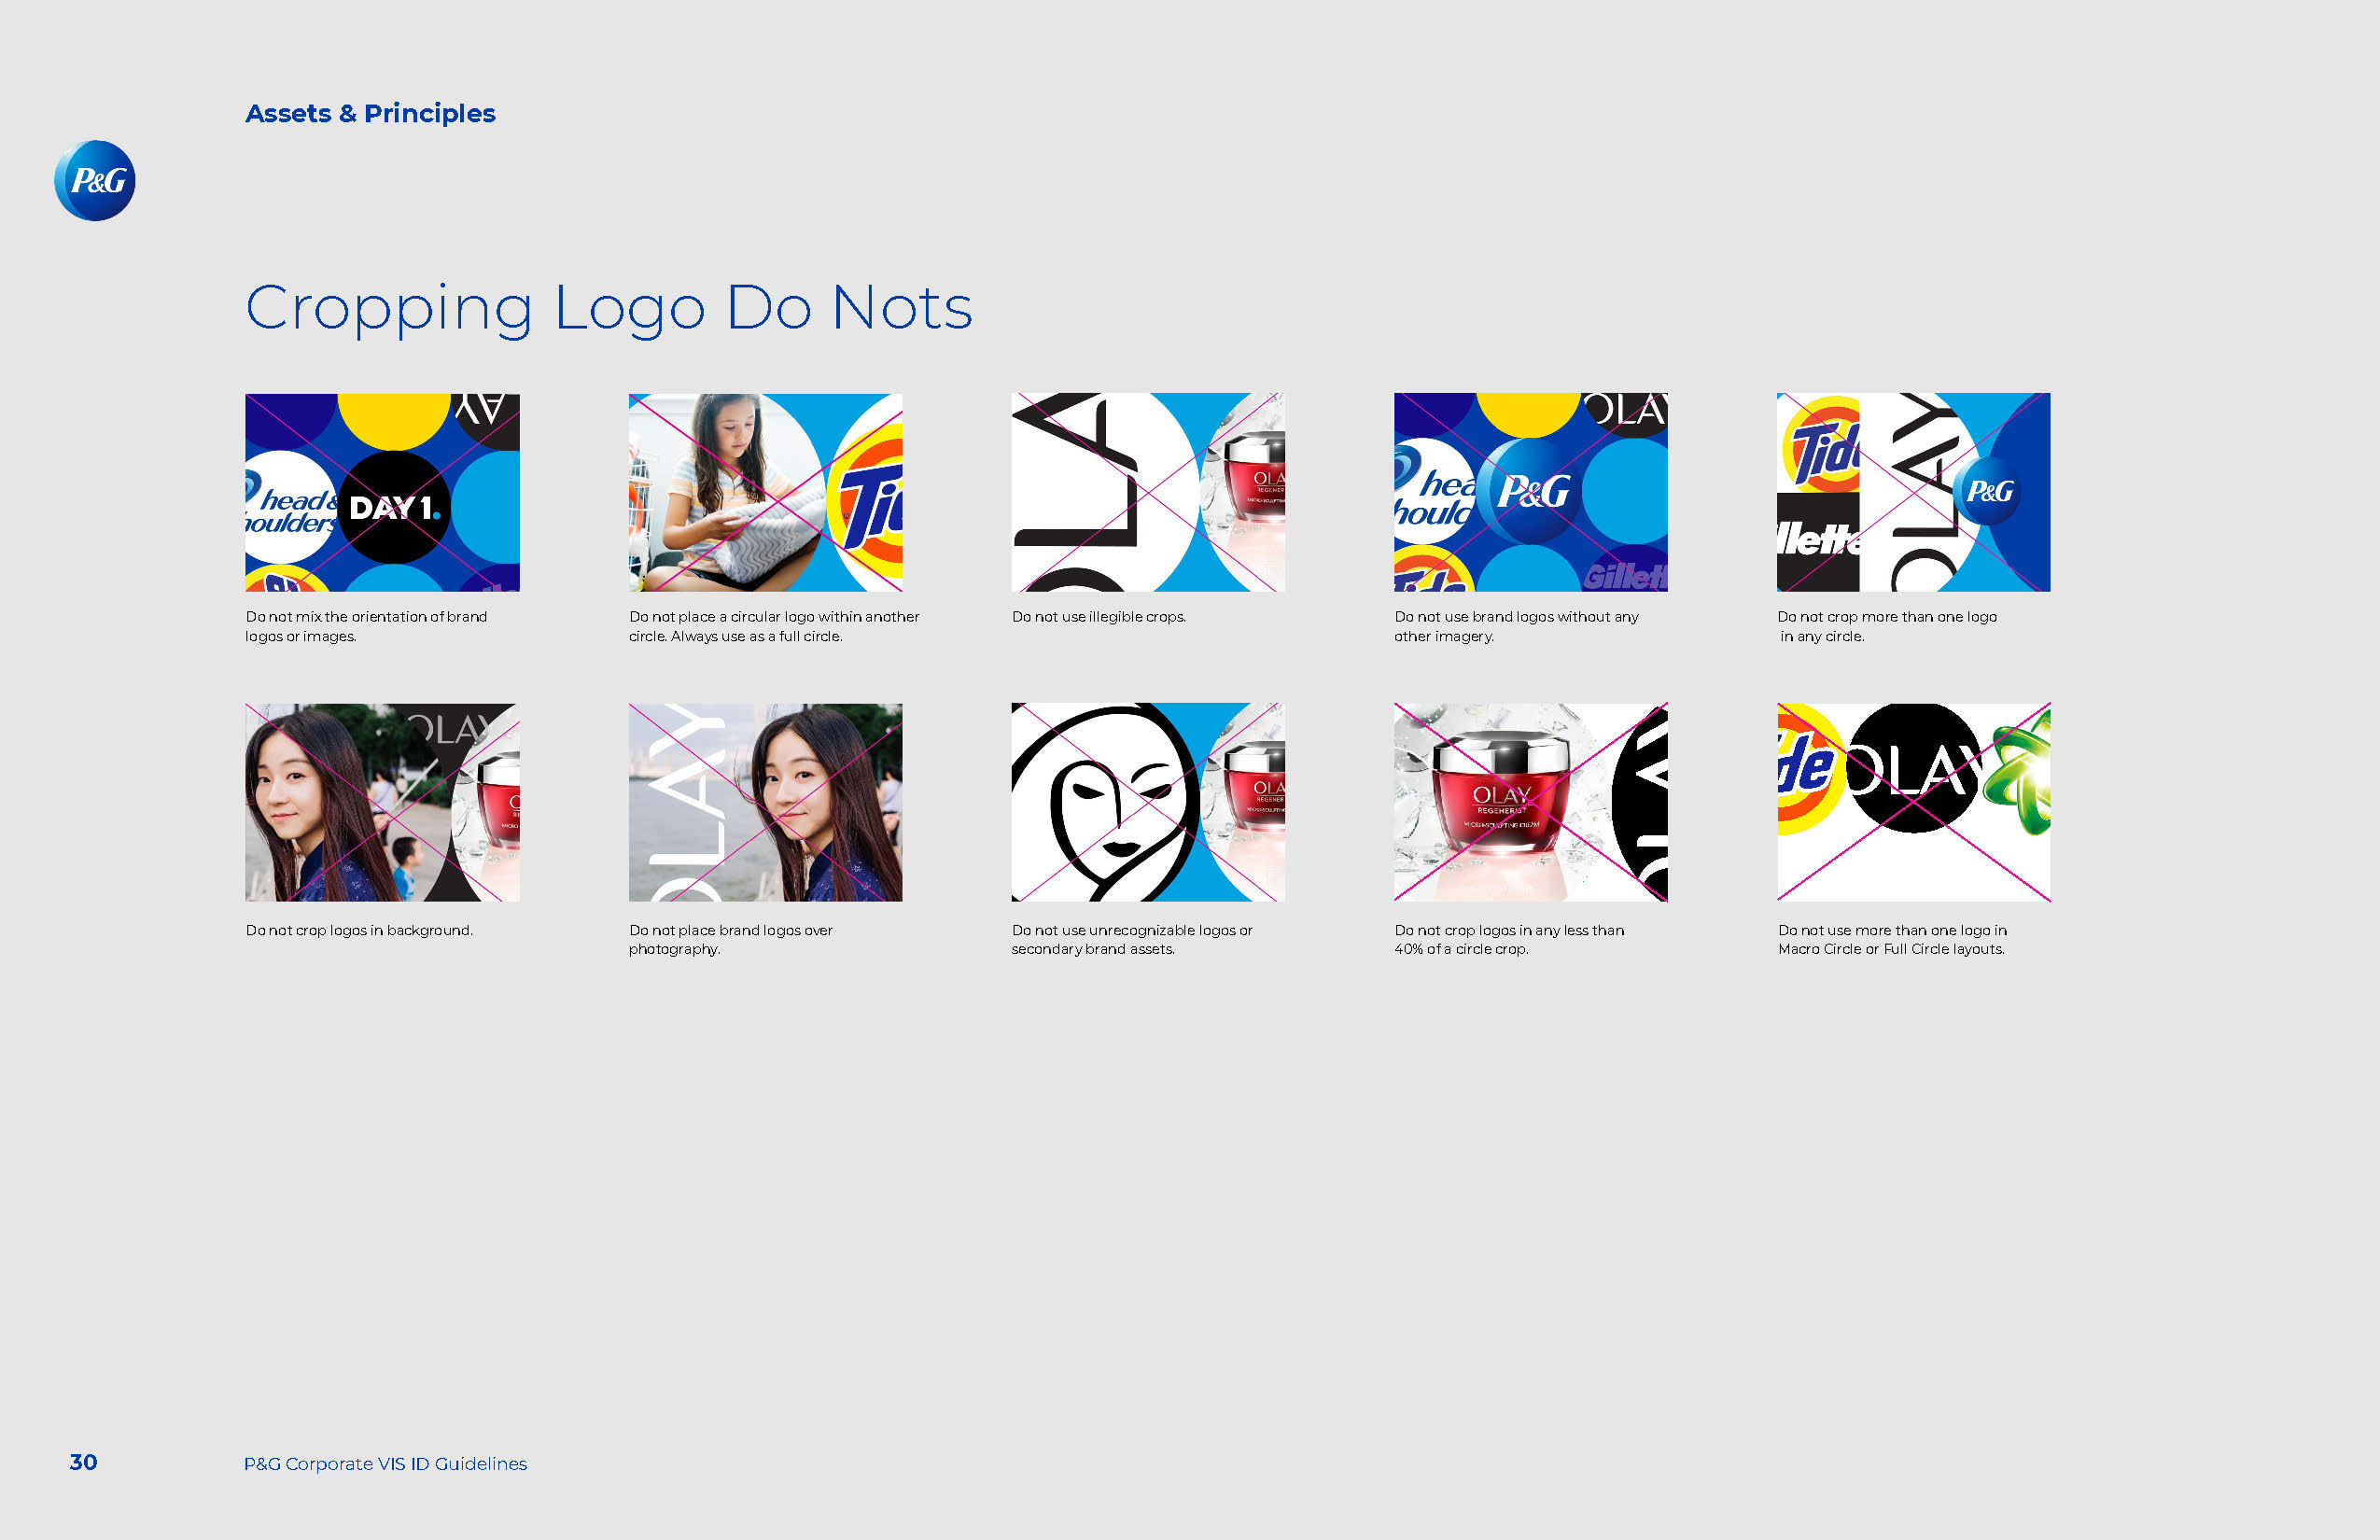Click the page number 30
This screenshot has width=2380, height=1540.
click(x=83, y=1462)
